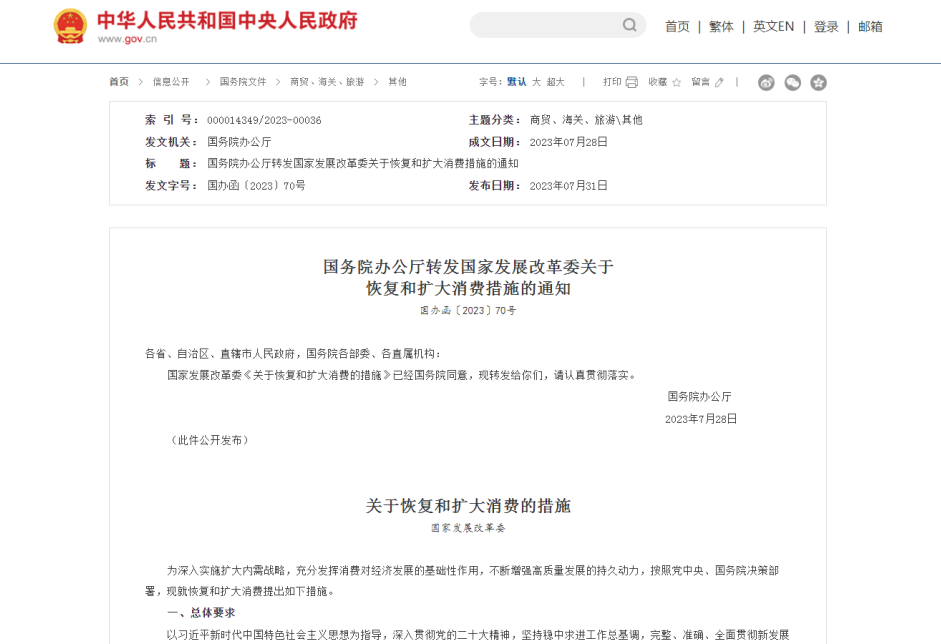Screen dimensions: 941x644
Task: Share the page to Weibo
Action: pyautogui.click(x=766, y=83)
